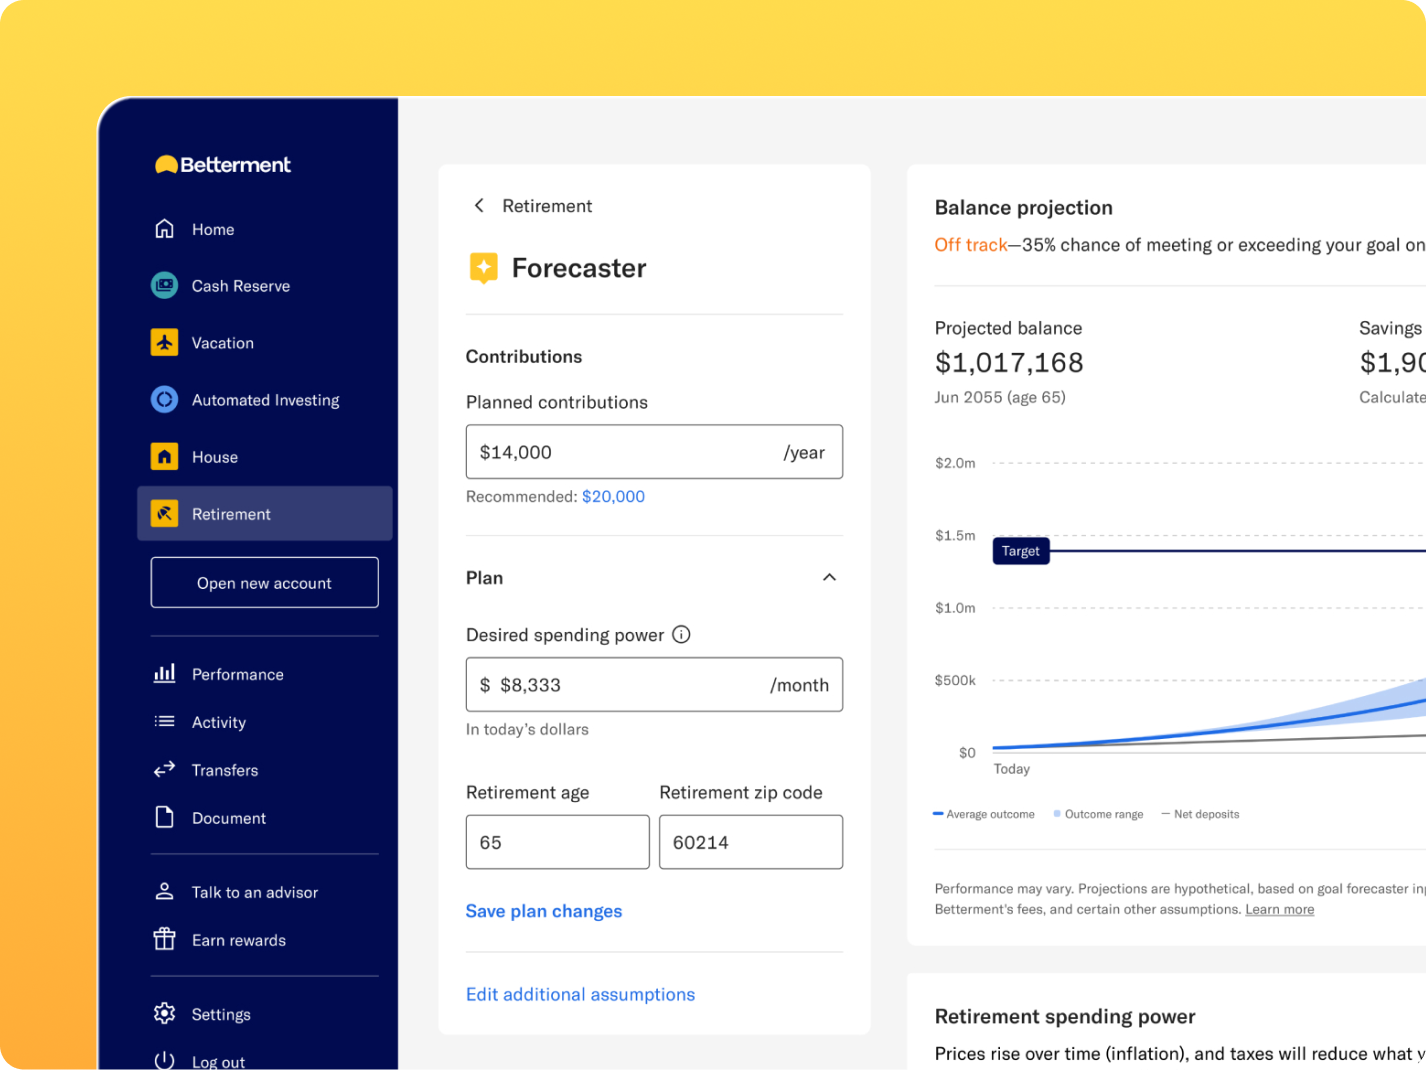Viewport: 1426px width, 1070px height.
Task: Click the Desired spending power $8,333 field
Action: [654, 685]
